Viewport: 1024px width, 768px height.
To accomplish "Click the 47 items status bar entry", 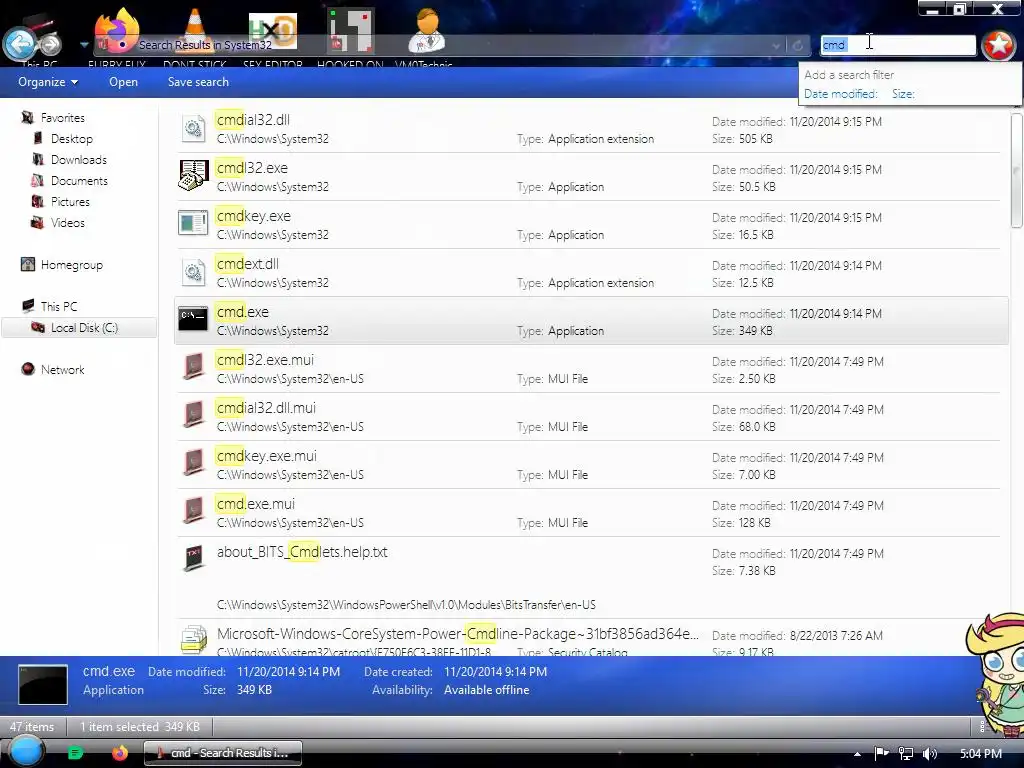I will (x=32, y=726).
